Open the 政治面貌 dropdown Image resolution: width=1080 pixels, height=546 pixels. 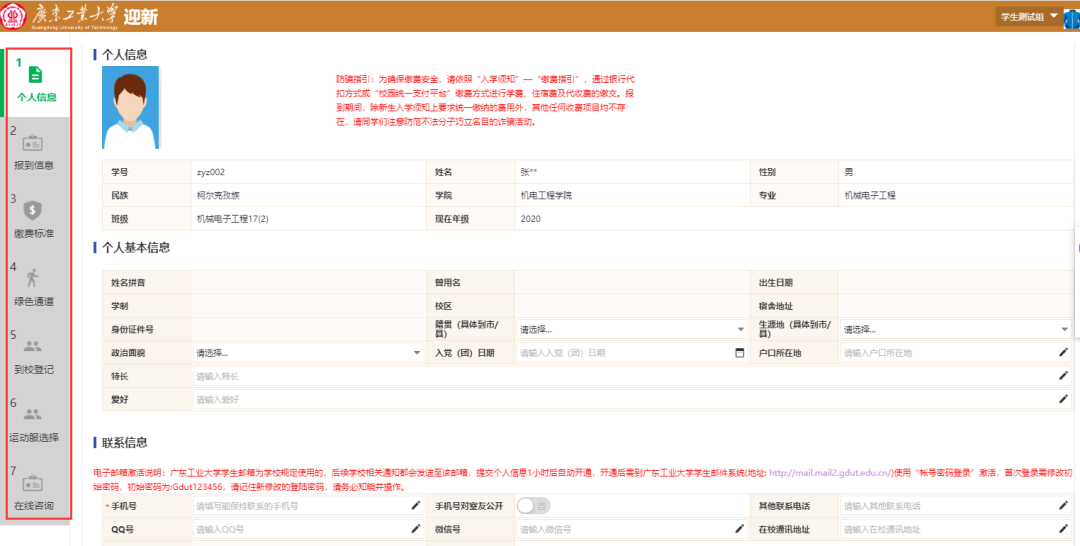click(309, 353)
